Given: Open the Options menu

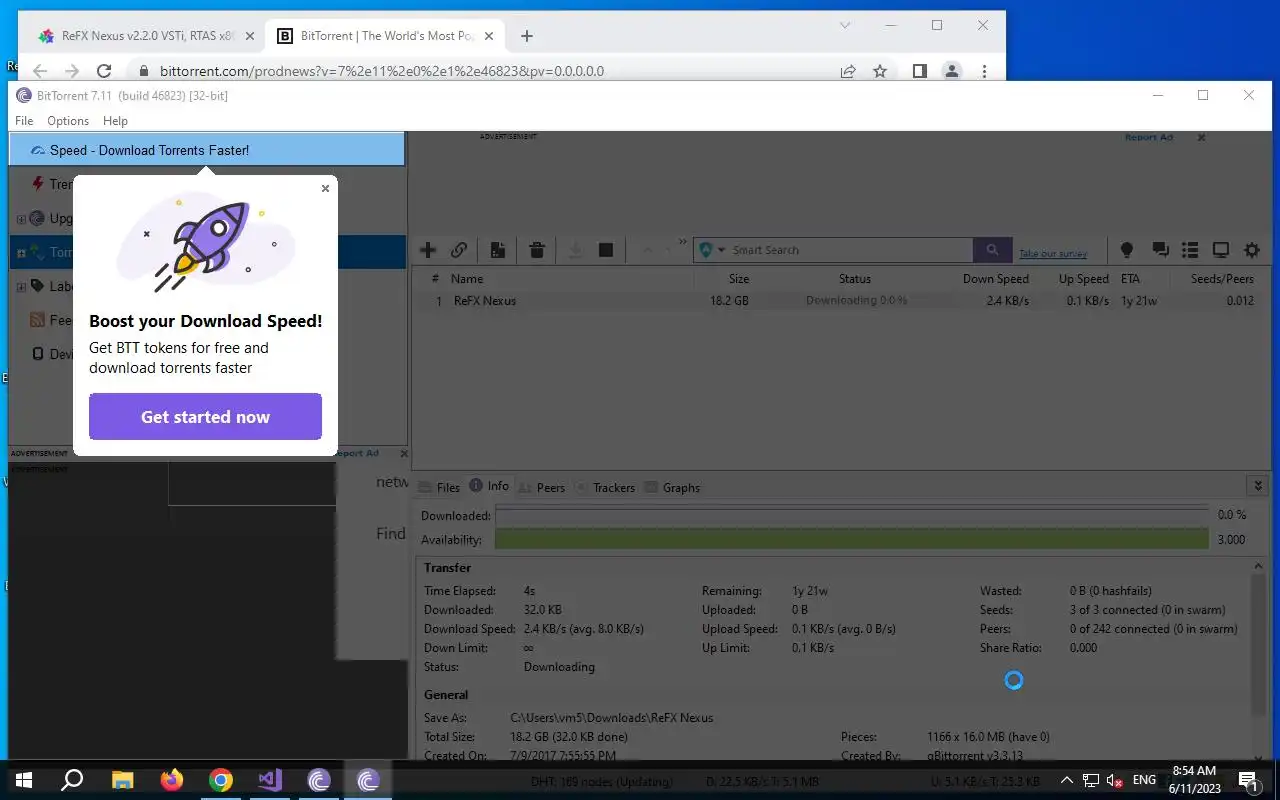Looking at the screenshot, I should tap(68, 121).
